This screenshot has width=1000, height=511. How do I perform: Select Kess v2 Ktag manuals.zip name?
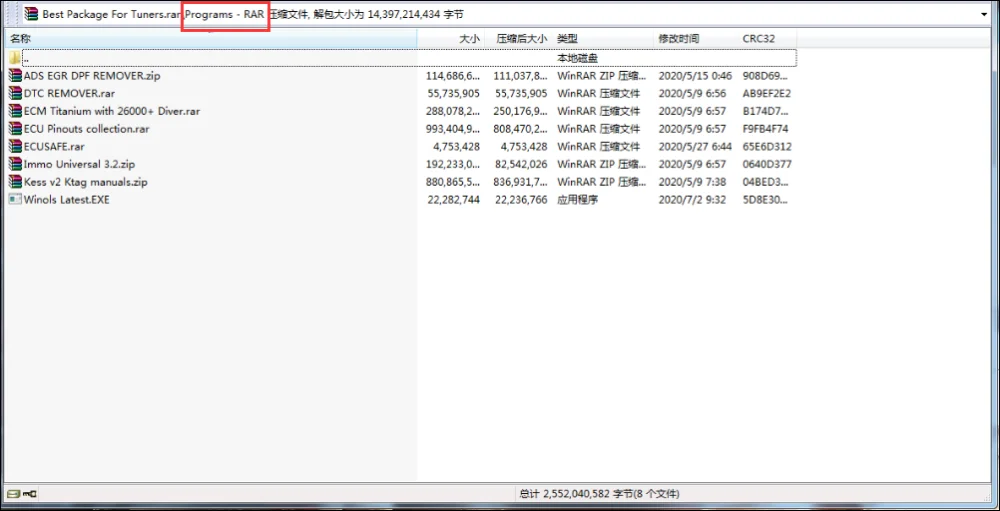click(85, 182)
